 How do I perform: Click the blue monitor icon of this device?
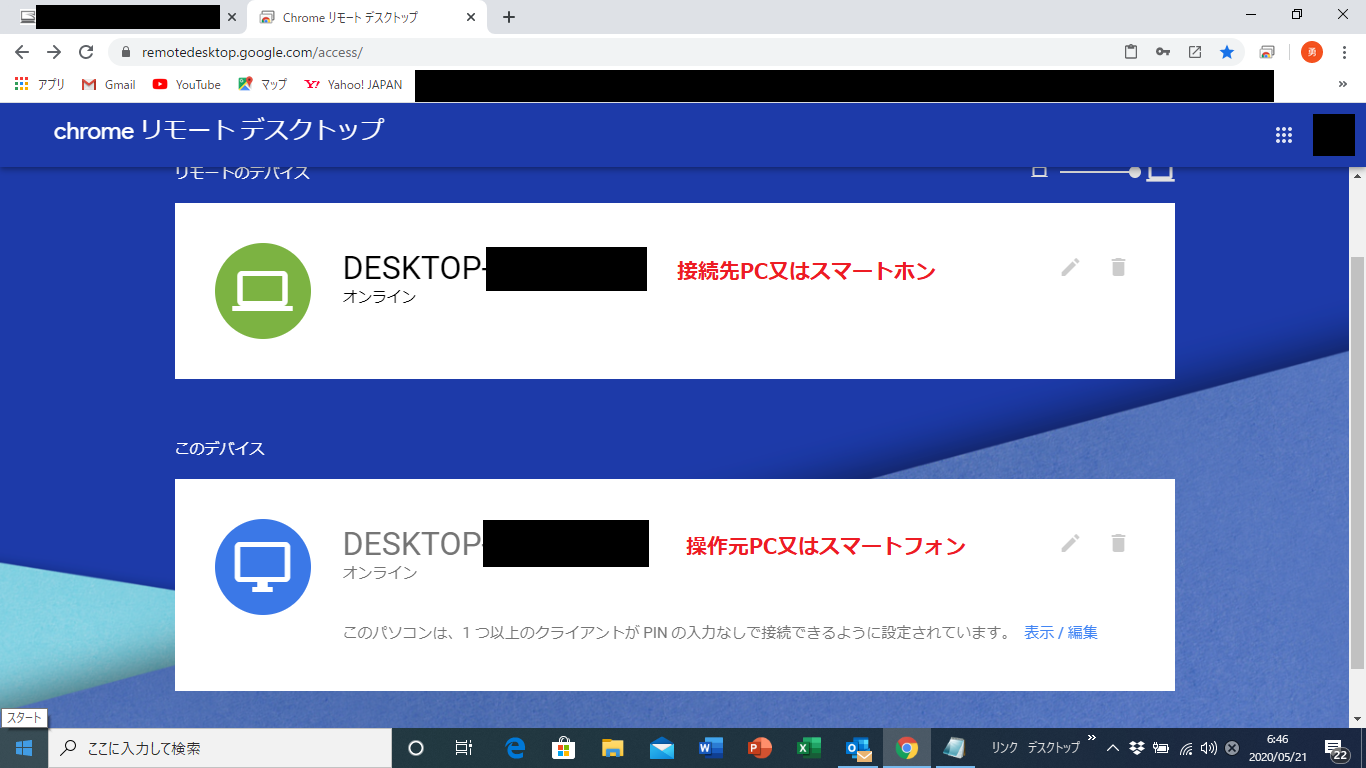(263, 567)
